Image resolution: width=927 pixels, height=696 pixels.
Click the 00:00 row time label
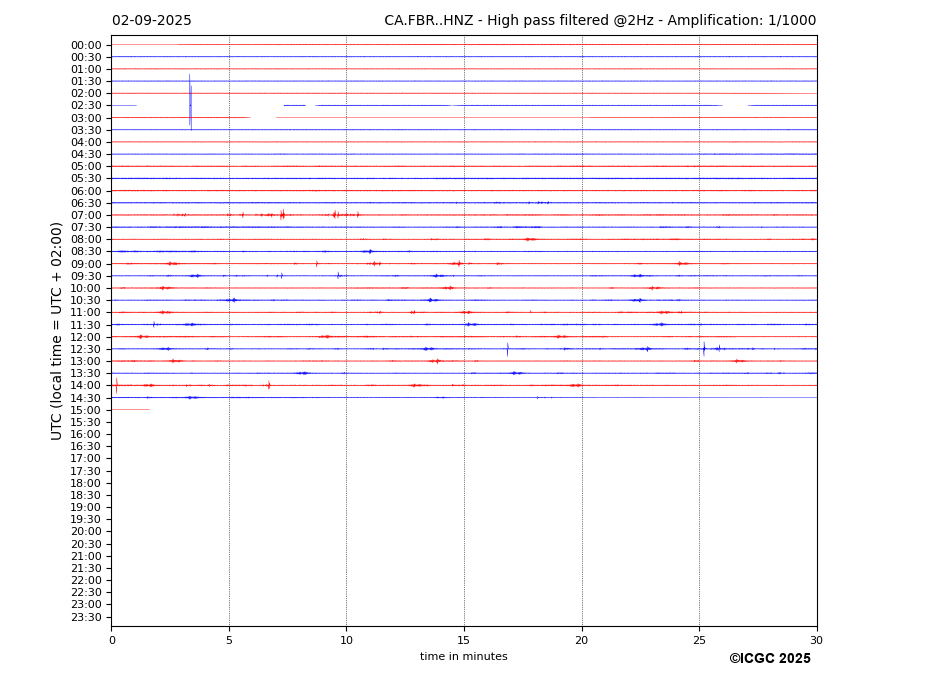coord(86,46)
